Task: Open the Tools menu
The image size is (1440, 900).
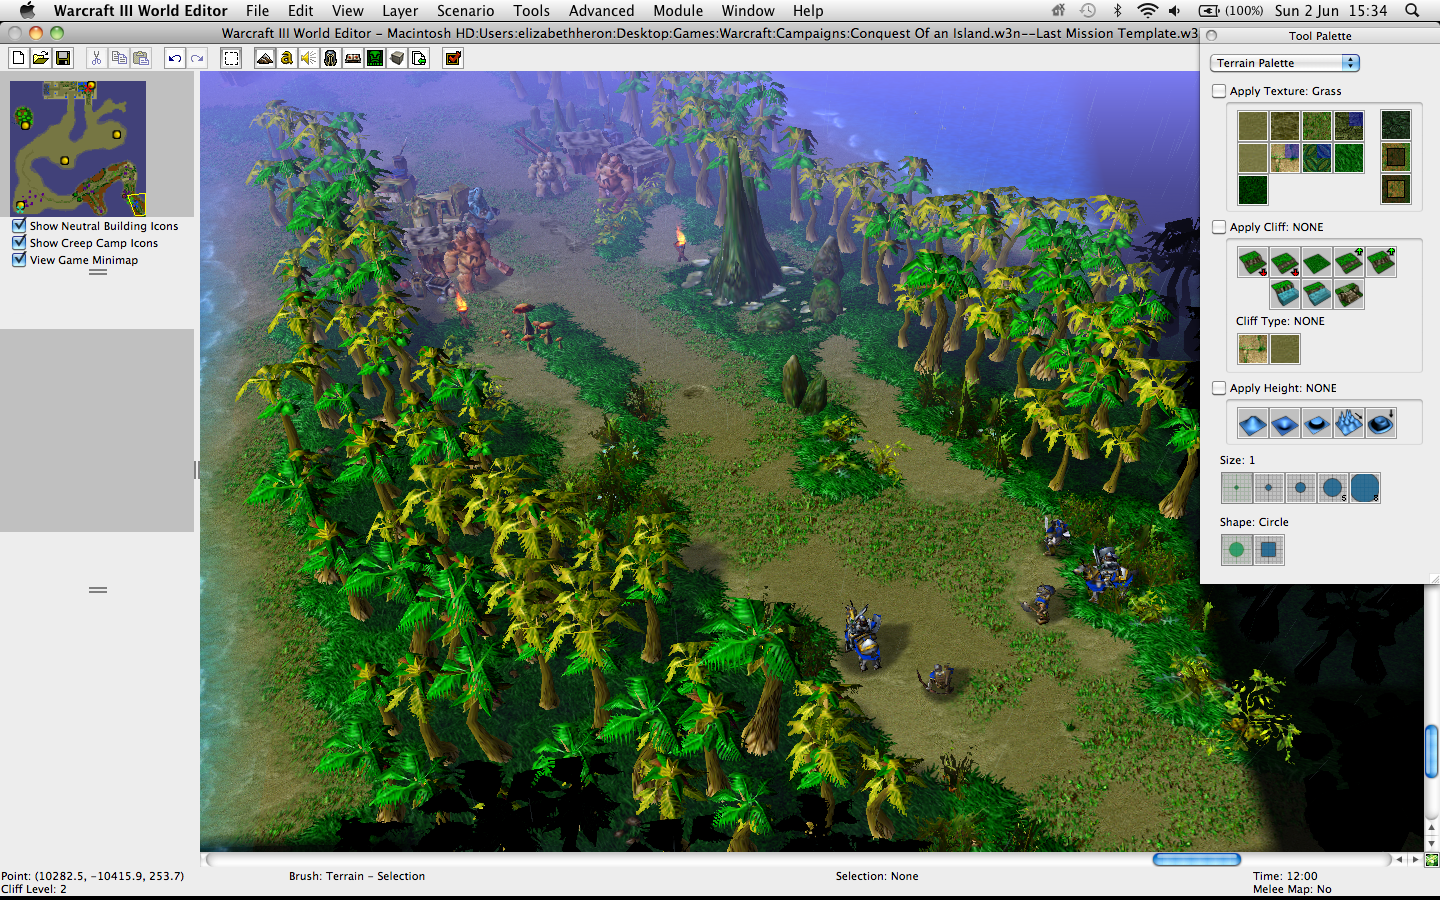Action: click(x=531, y=11)
